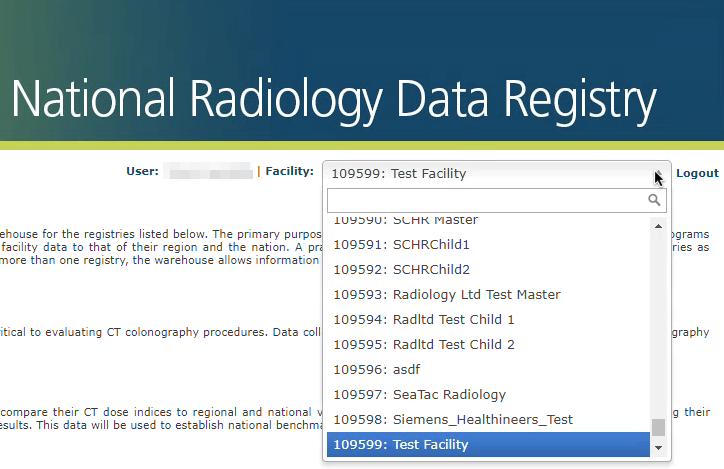Select facility 109590: SCHR Master
This screenshot has height=469, width=724.
click(x=488, y=221)
